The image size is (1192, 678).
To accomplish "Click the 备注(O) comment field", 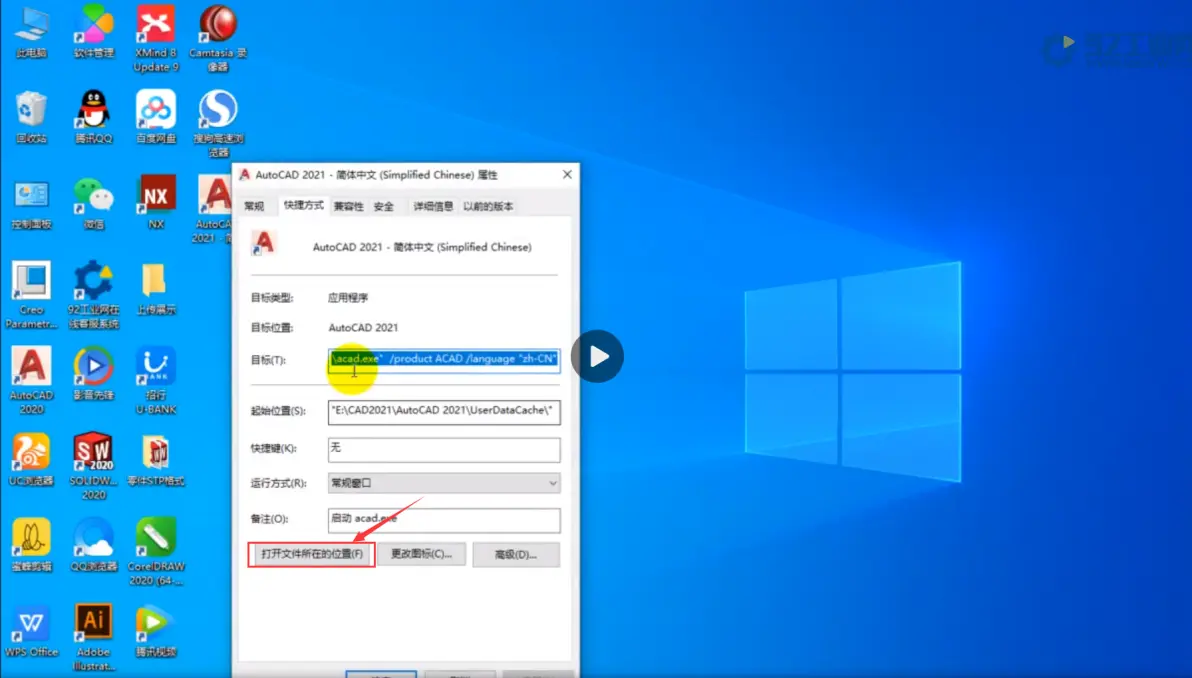I will click(444, 519).
